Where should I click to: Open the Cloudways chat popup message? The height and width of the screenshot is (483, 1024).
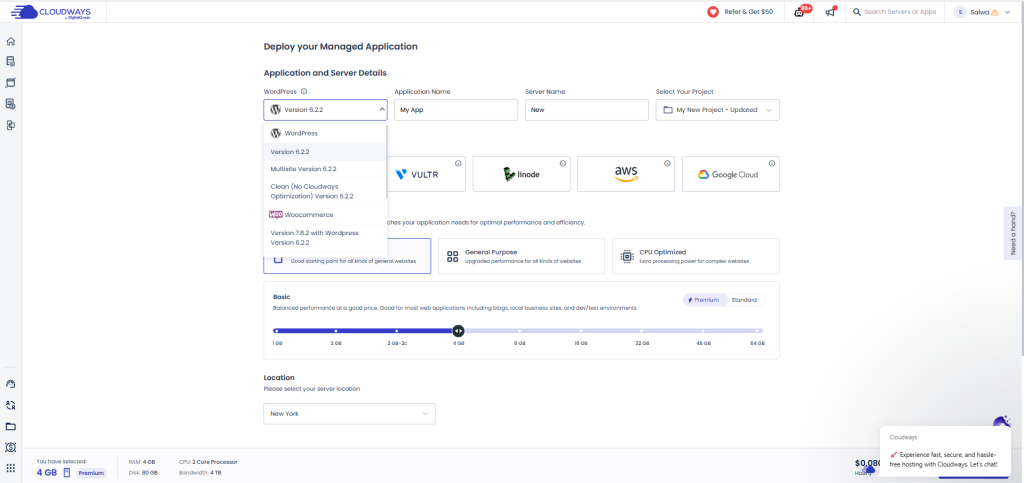(944, 451)
